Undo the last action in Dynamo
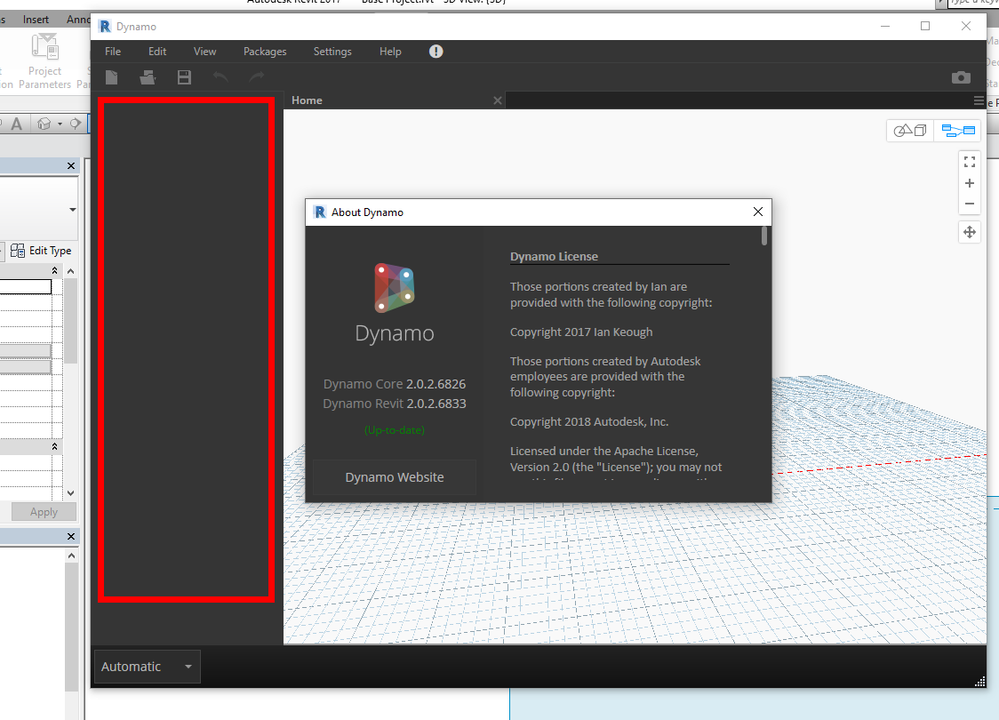 [220, 77]
